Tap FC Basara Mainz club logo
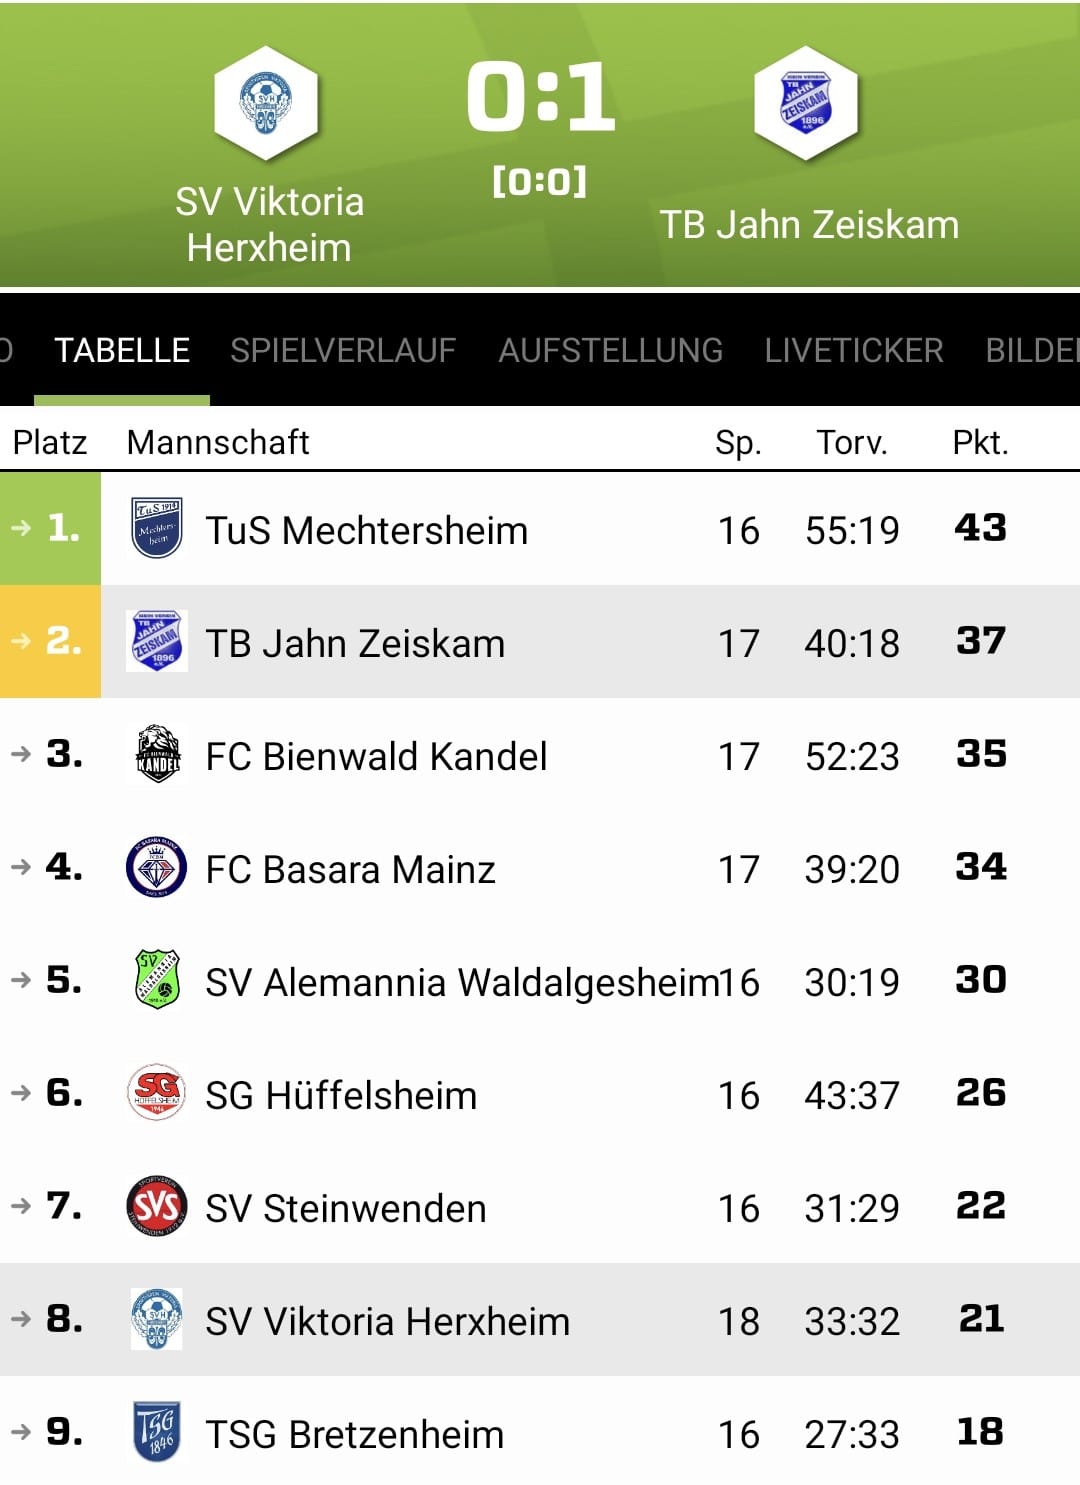 click(157, 867)
